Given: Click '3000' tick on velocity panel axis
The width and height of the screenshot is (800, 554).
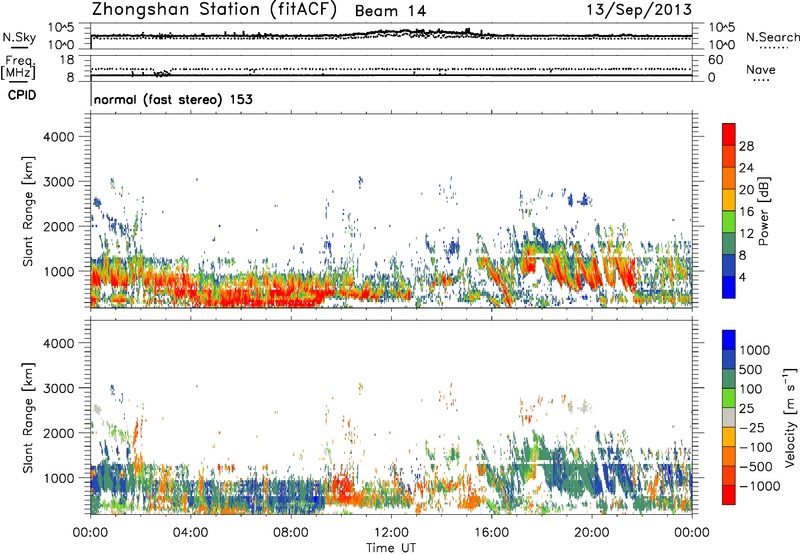Looking at the screenshot, I should coord(59,388).
